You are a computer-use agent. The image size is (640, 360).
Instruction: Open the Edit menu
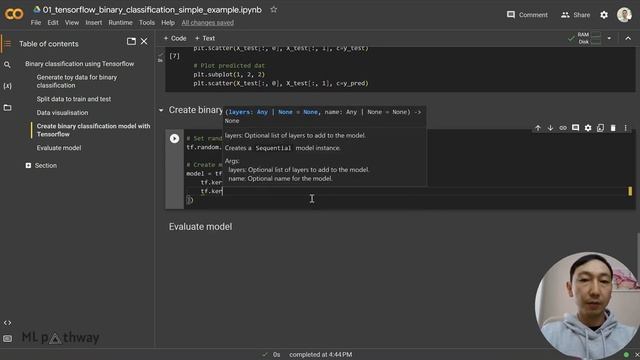[53, 22]
